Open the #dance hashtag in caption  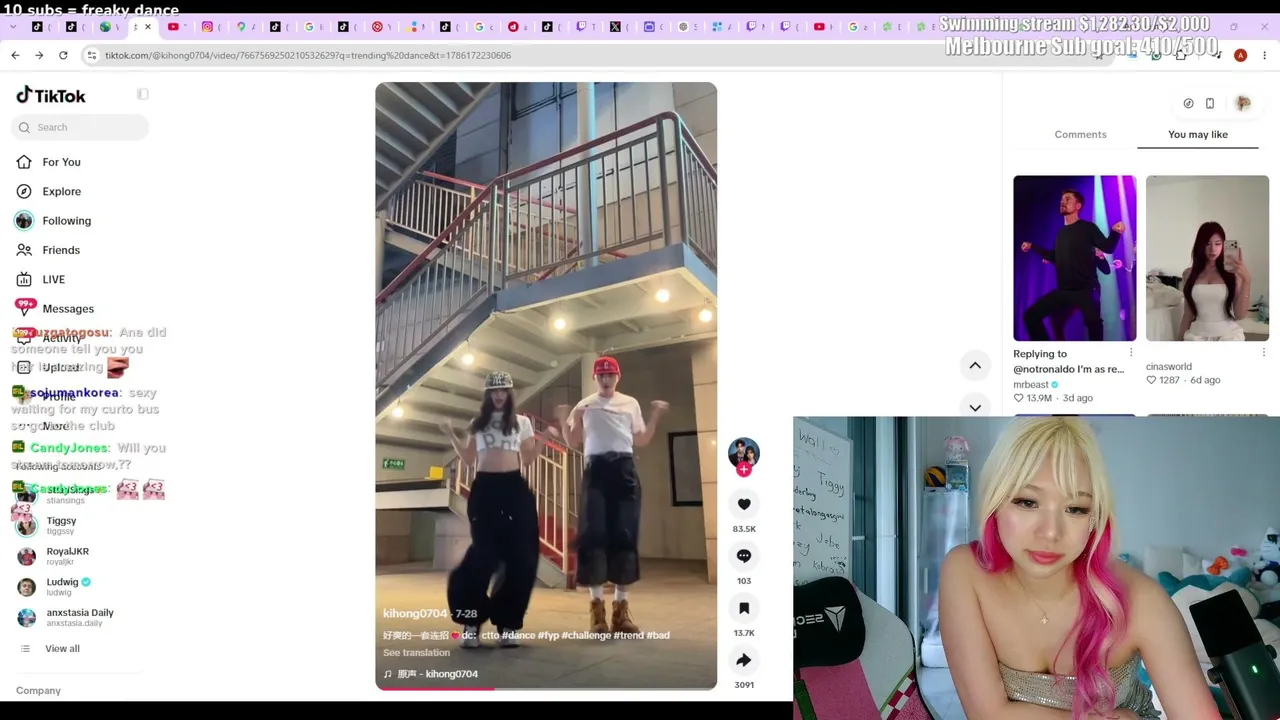(518, 635)
